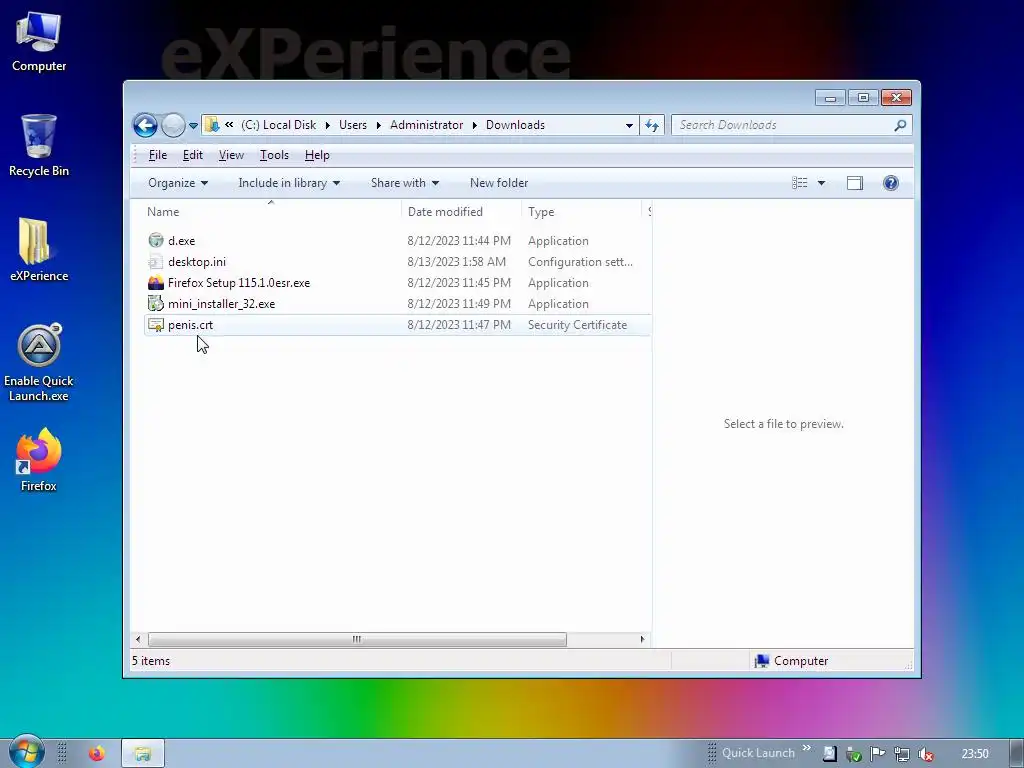Open the recent pages dropdown arrow
The width and height of the screenshot is (1024, 768).
(x=193, y=125)
